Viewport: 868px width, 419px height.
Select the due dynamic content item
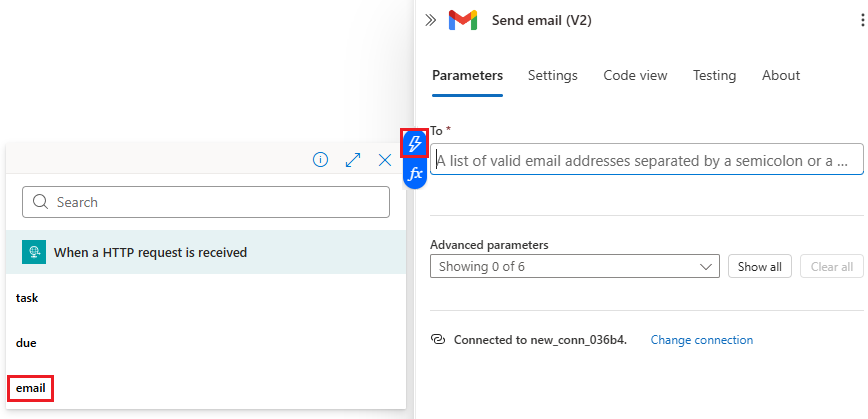[26, 343]
